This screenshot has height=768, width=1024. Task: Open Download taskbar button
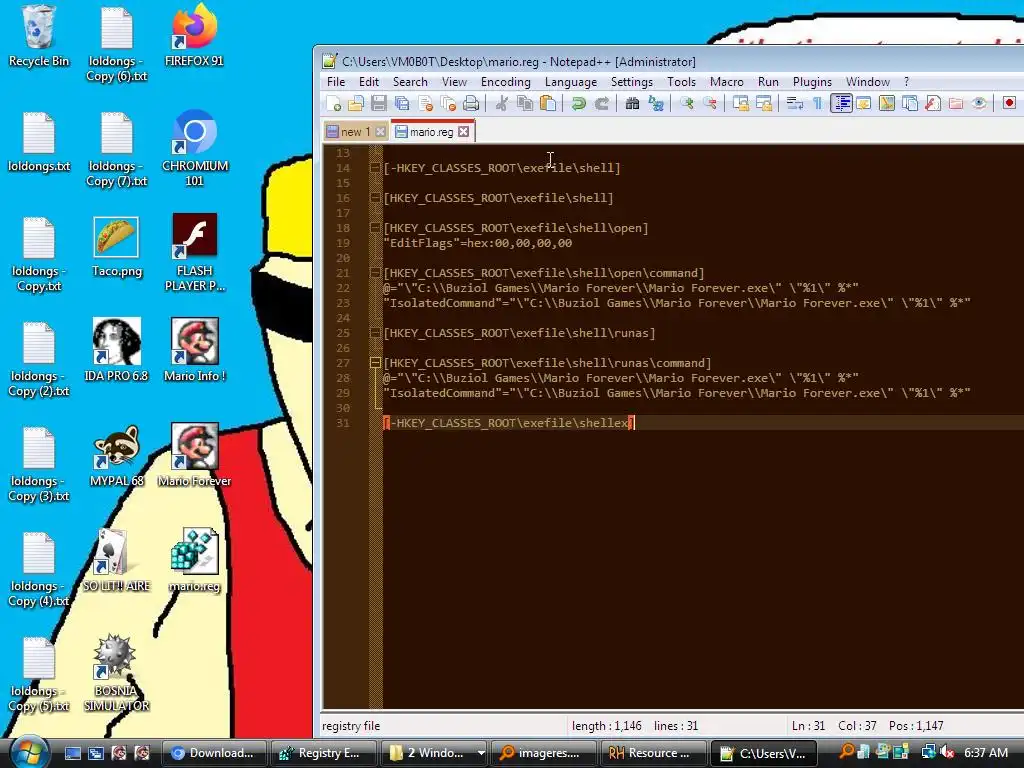coord(213,753)
